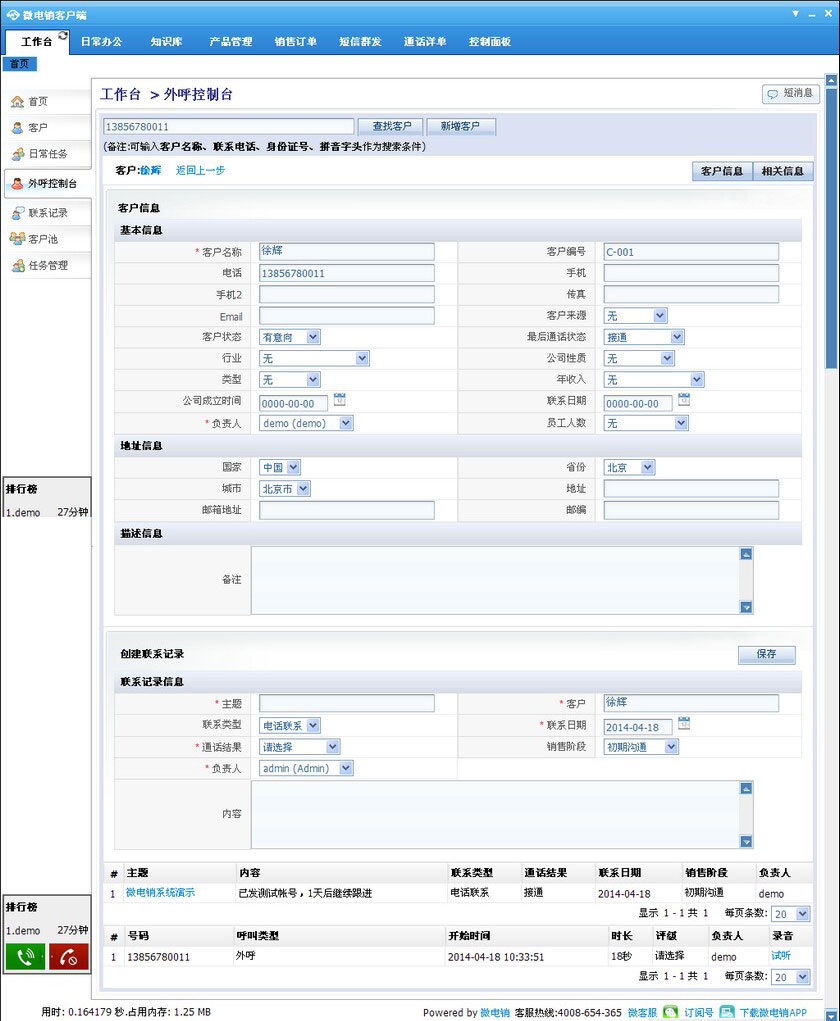Click the 保存 button
Image resolution: width=840 pixels, height=1021 pixels.
pyautogui.click(x=766, y=654)
